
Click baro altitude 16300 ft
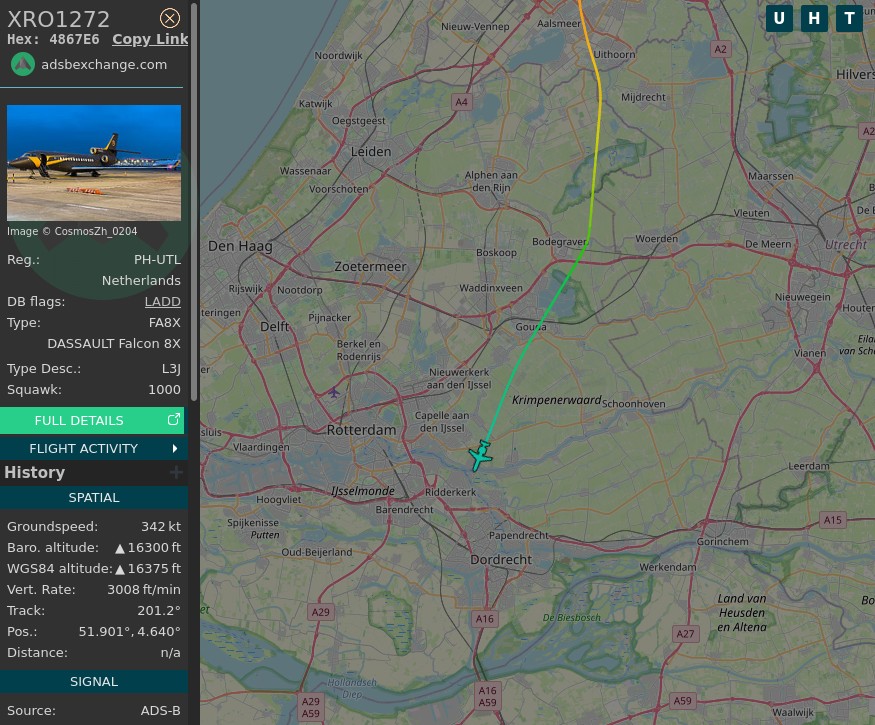pyautogui.click(x=154, y=548)
